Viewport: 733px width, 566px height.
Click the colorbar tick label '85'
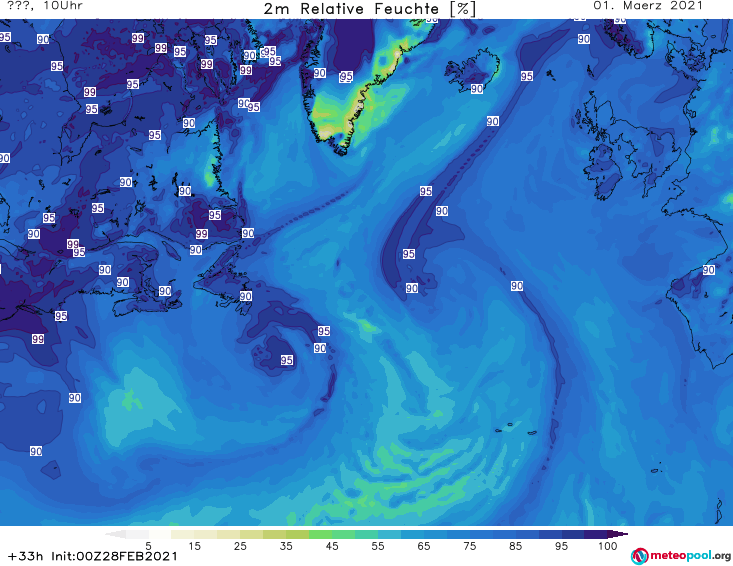[516, 546]
